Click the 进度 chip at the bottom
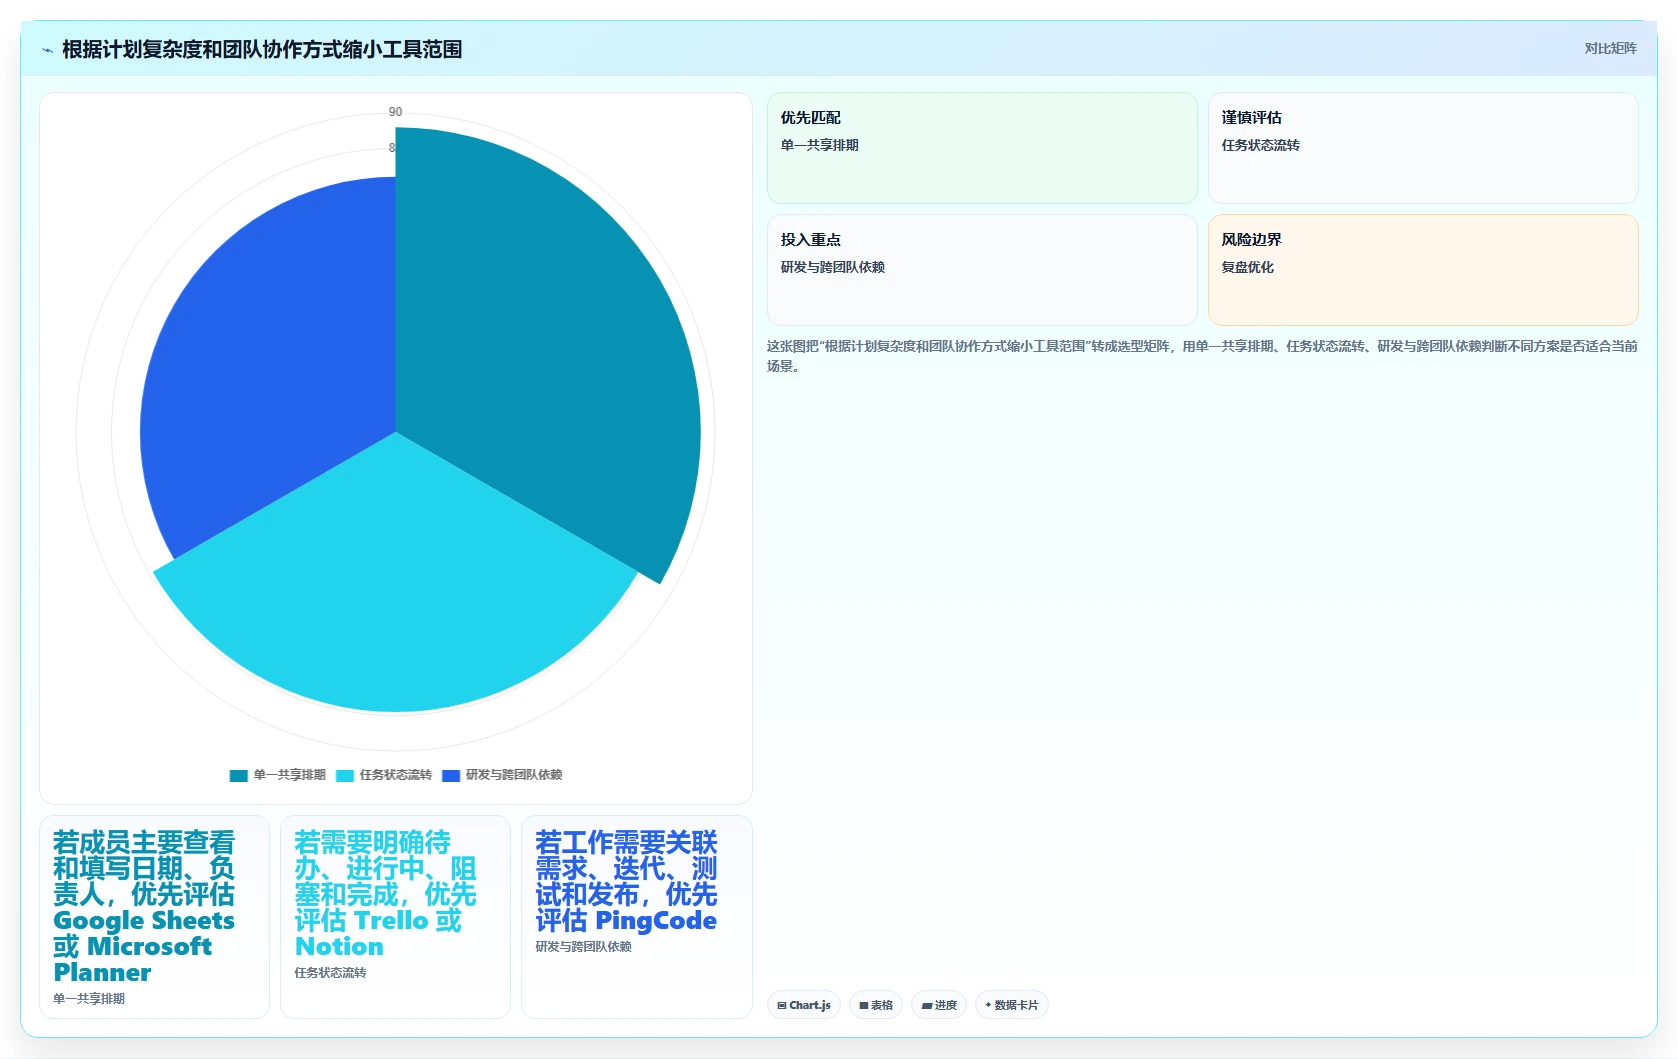The height and width of the screenshot is (1059, 1678). [x=939, y=1005]
